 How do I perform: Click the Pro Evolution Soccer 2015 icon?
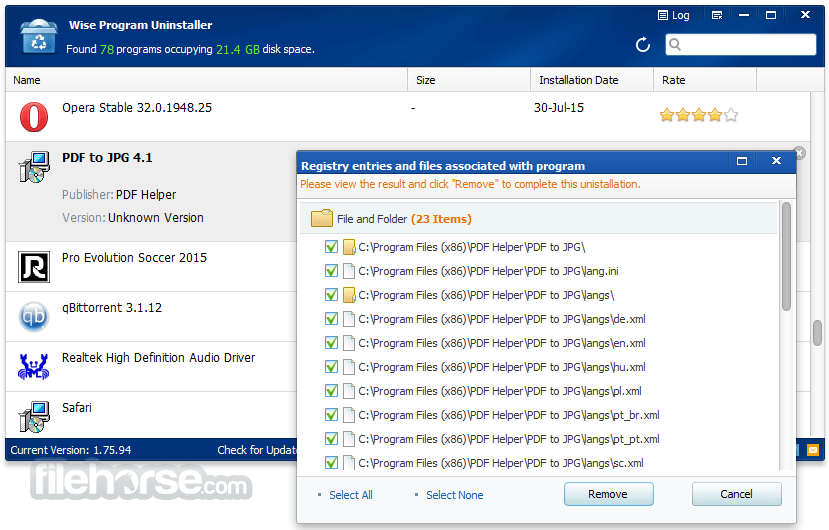[x=34, y=267]
